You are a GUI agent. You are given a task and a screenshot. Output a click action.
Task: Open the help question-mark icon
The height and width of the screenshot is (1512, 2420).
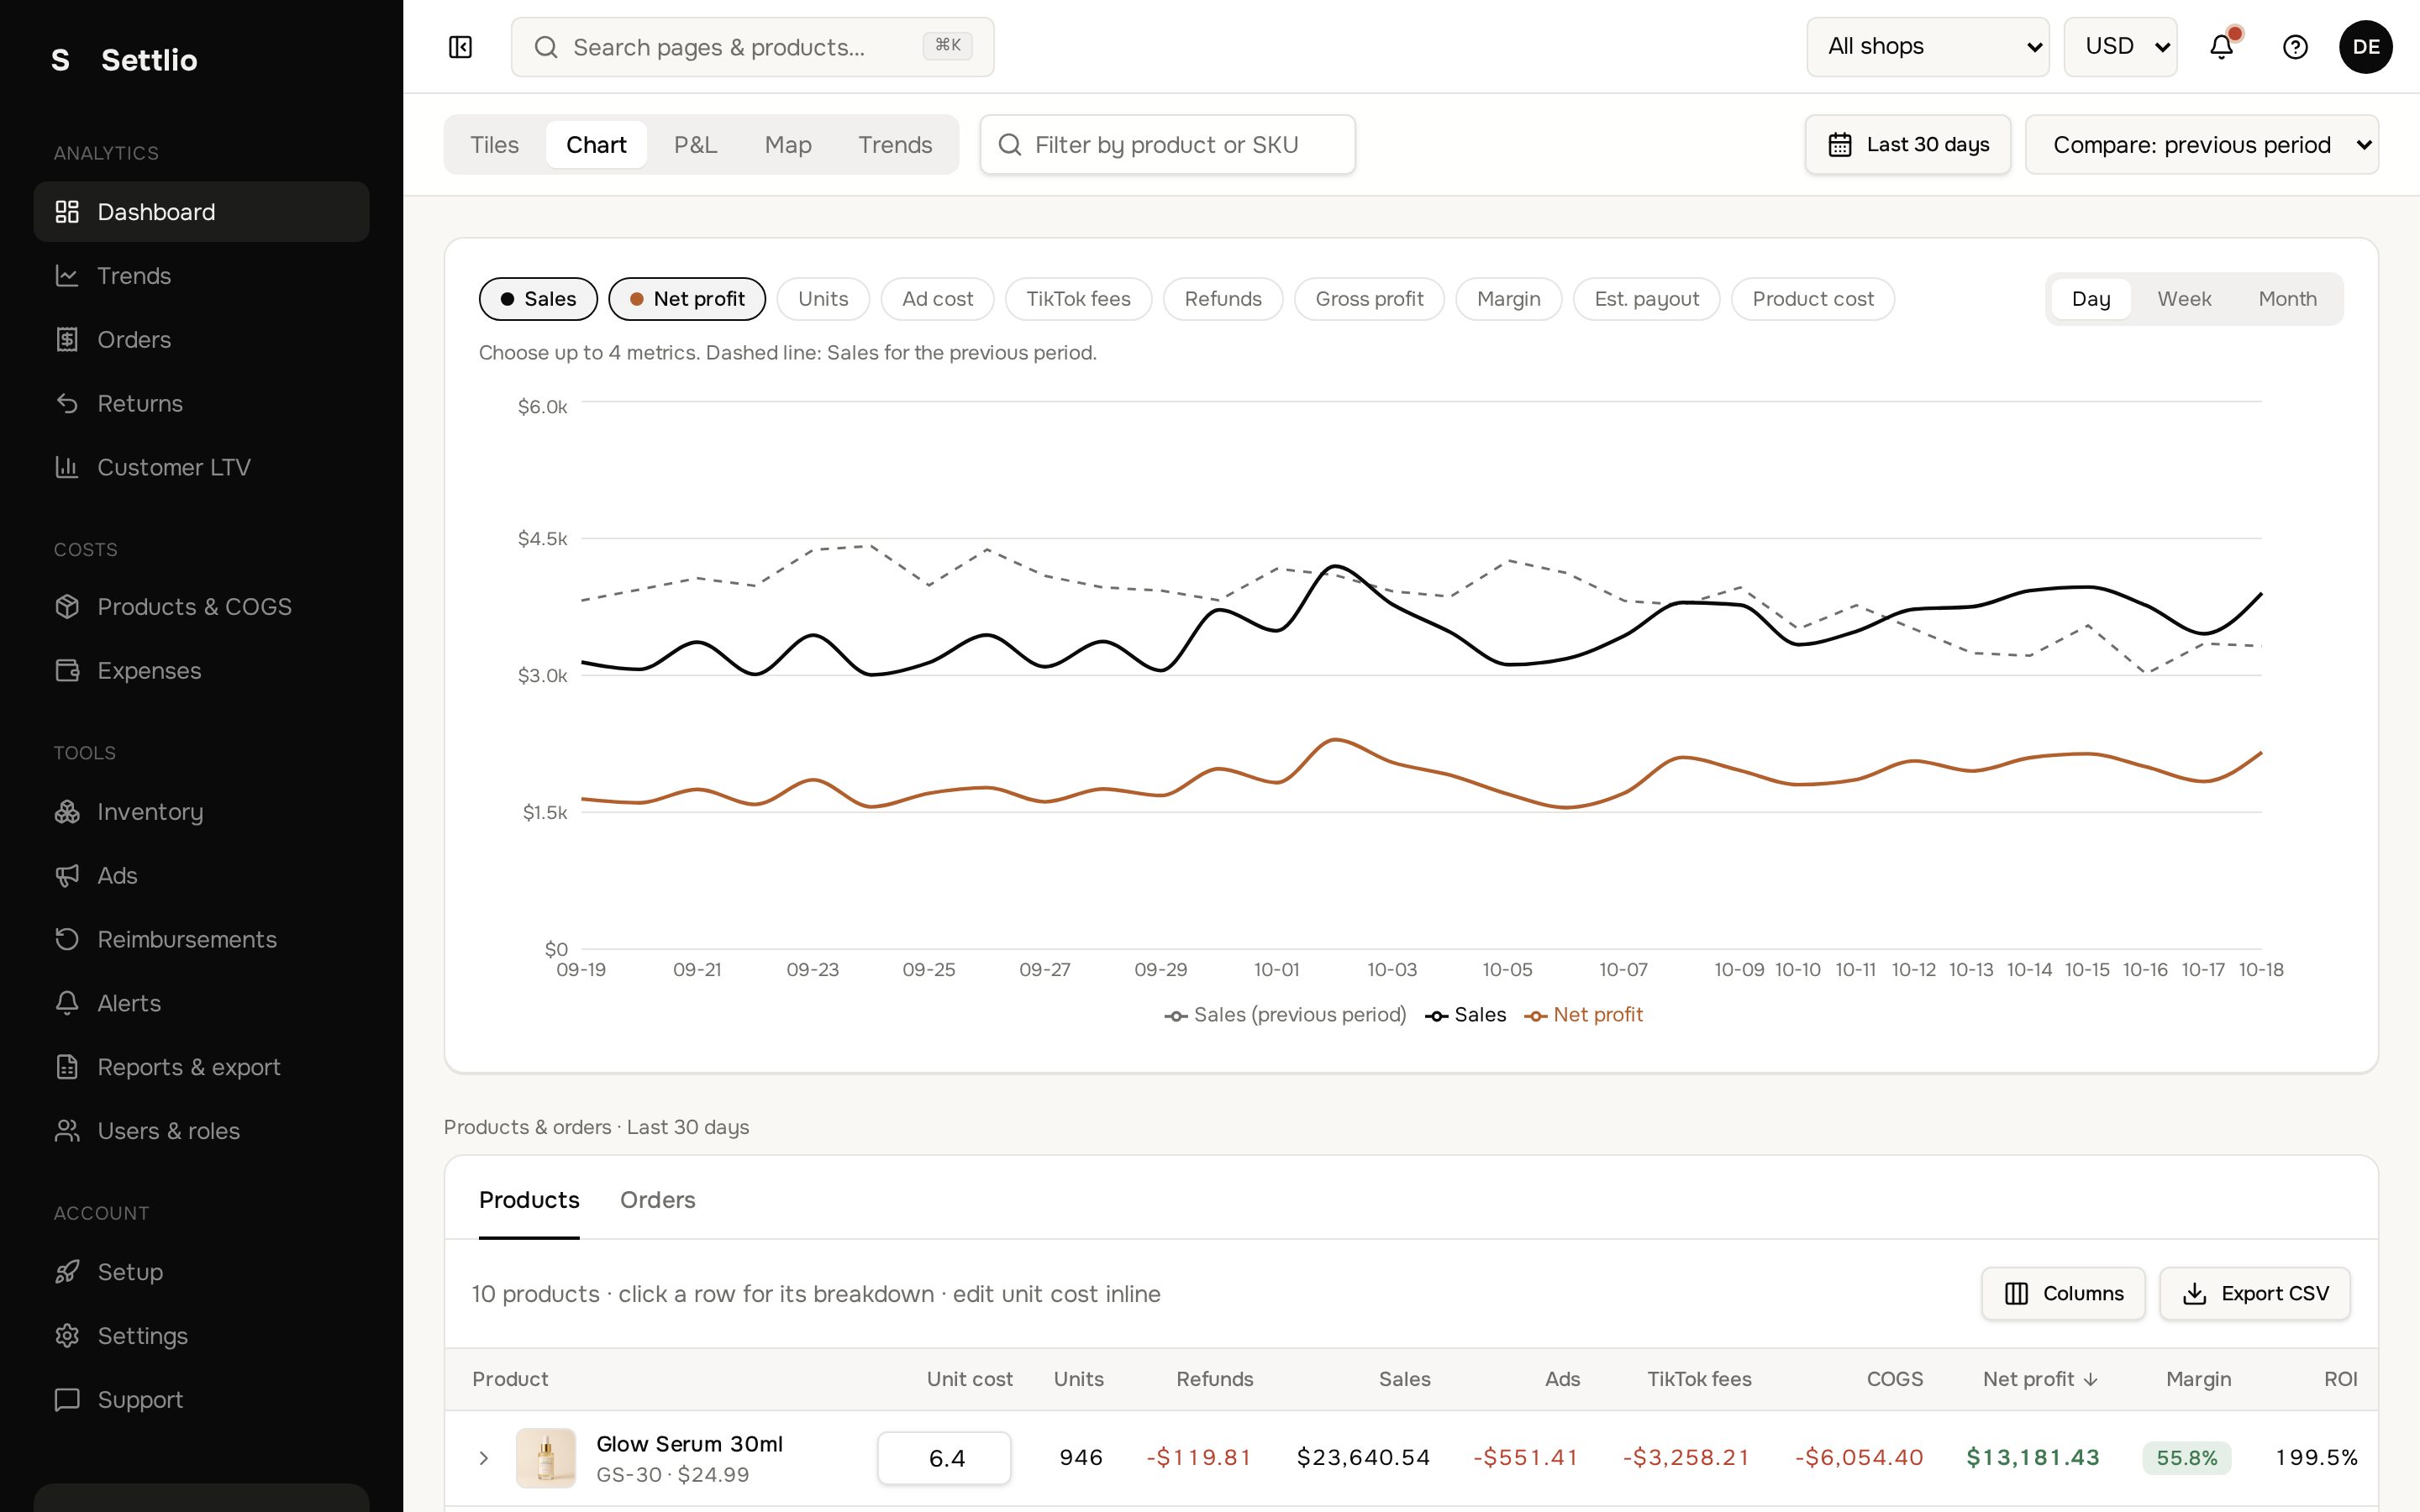click(x=2295, y=47)
